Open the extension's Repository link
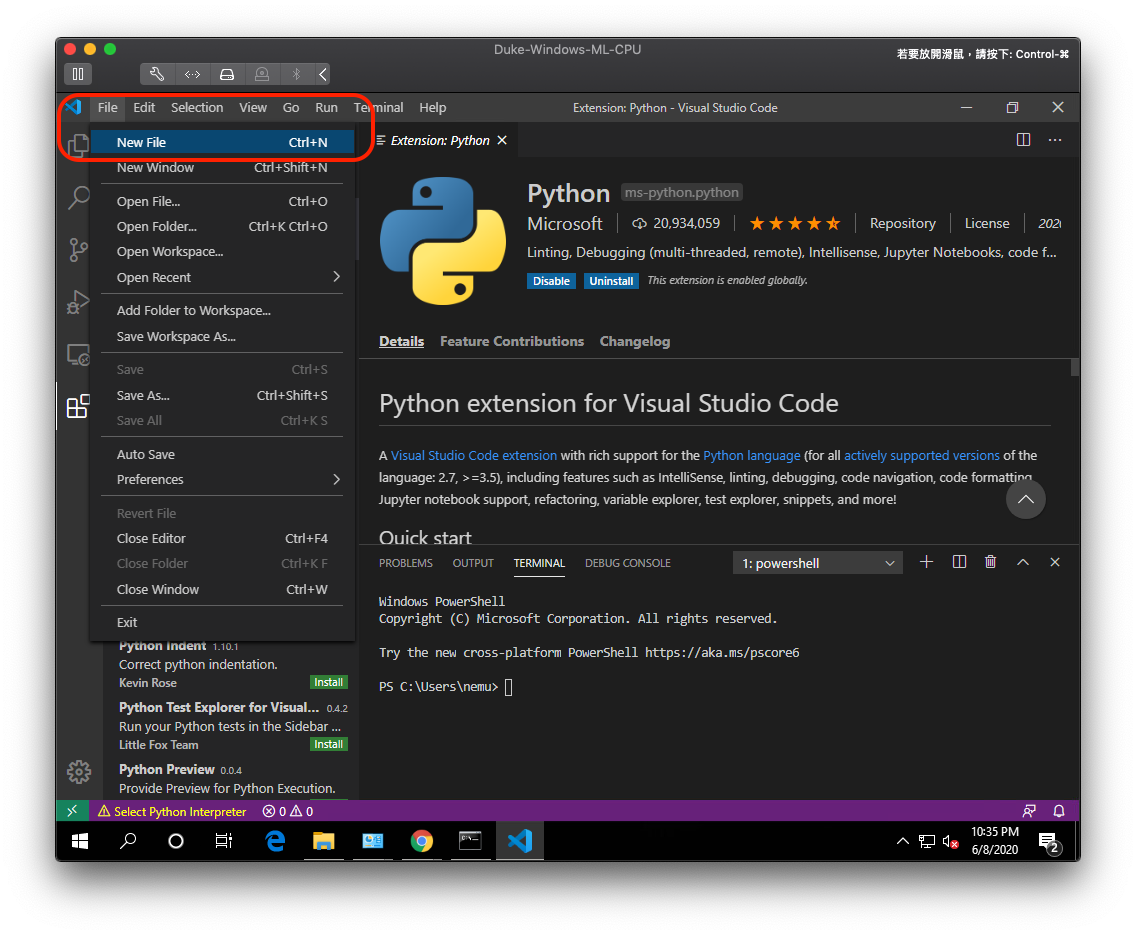Image resolution: width=1136 pixels, height=935 pixels. point(902,223)
